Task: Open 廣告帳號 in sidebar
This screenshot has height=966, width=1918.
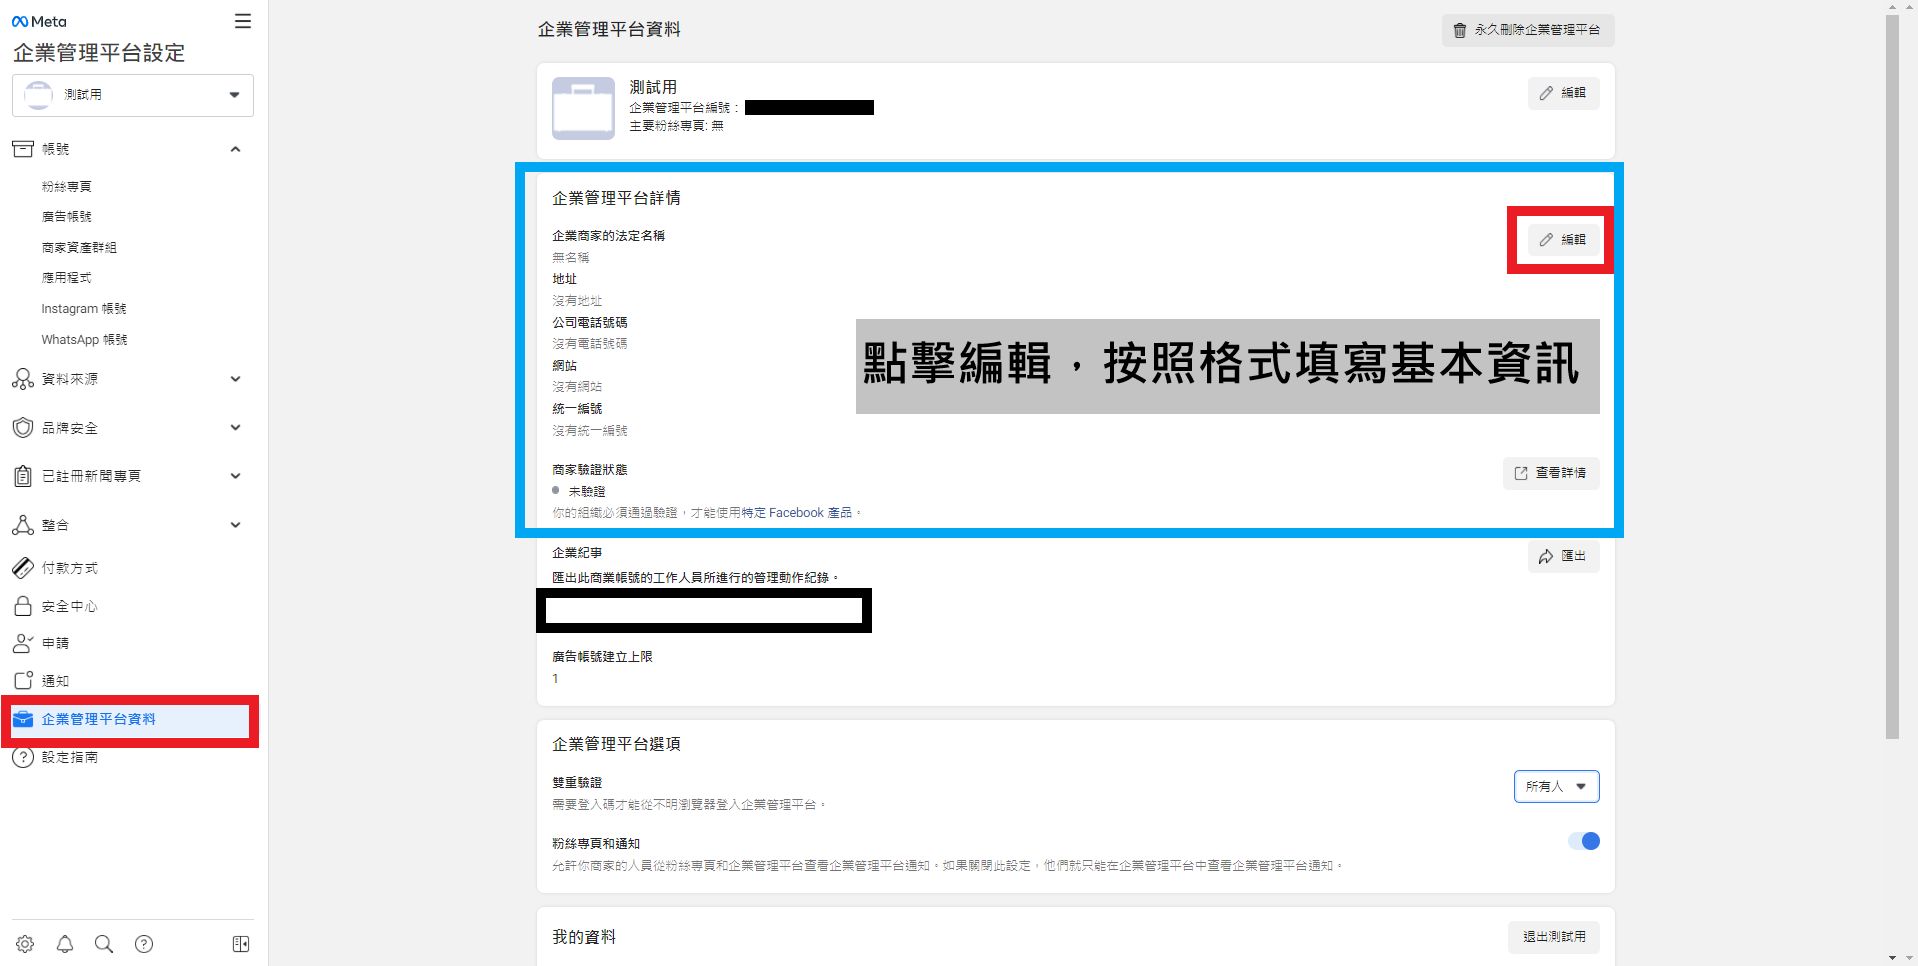Action: click(67, 217)
